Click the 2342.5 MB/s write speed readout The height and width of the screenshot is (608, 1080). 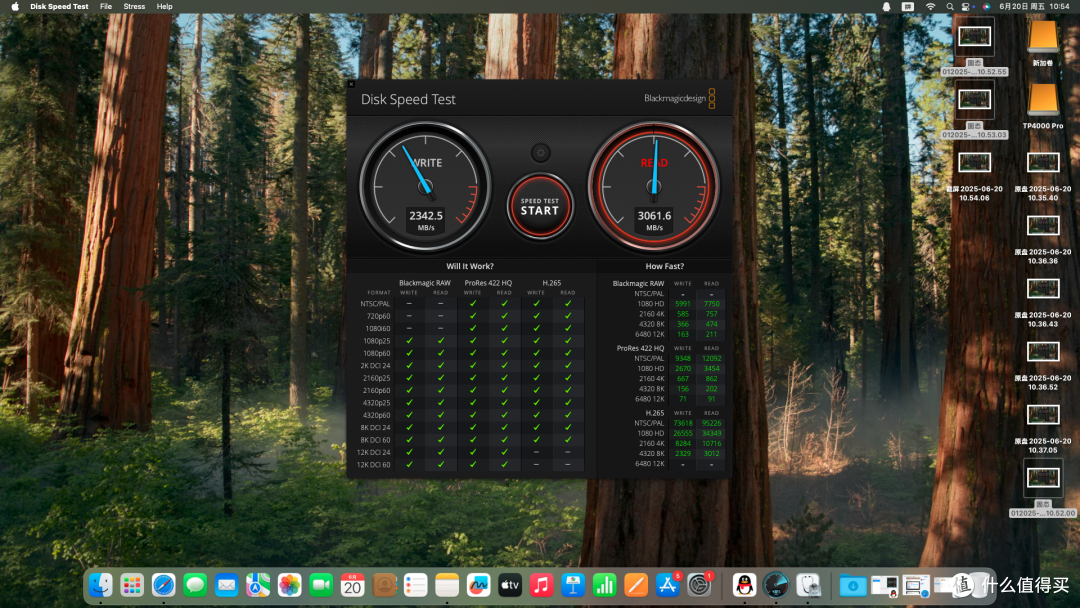click(426, 220)
